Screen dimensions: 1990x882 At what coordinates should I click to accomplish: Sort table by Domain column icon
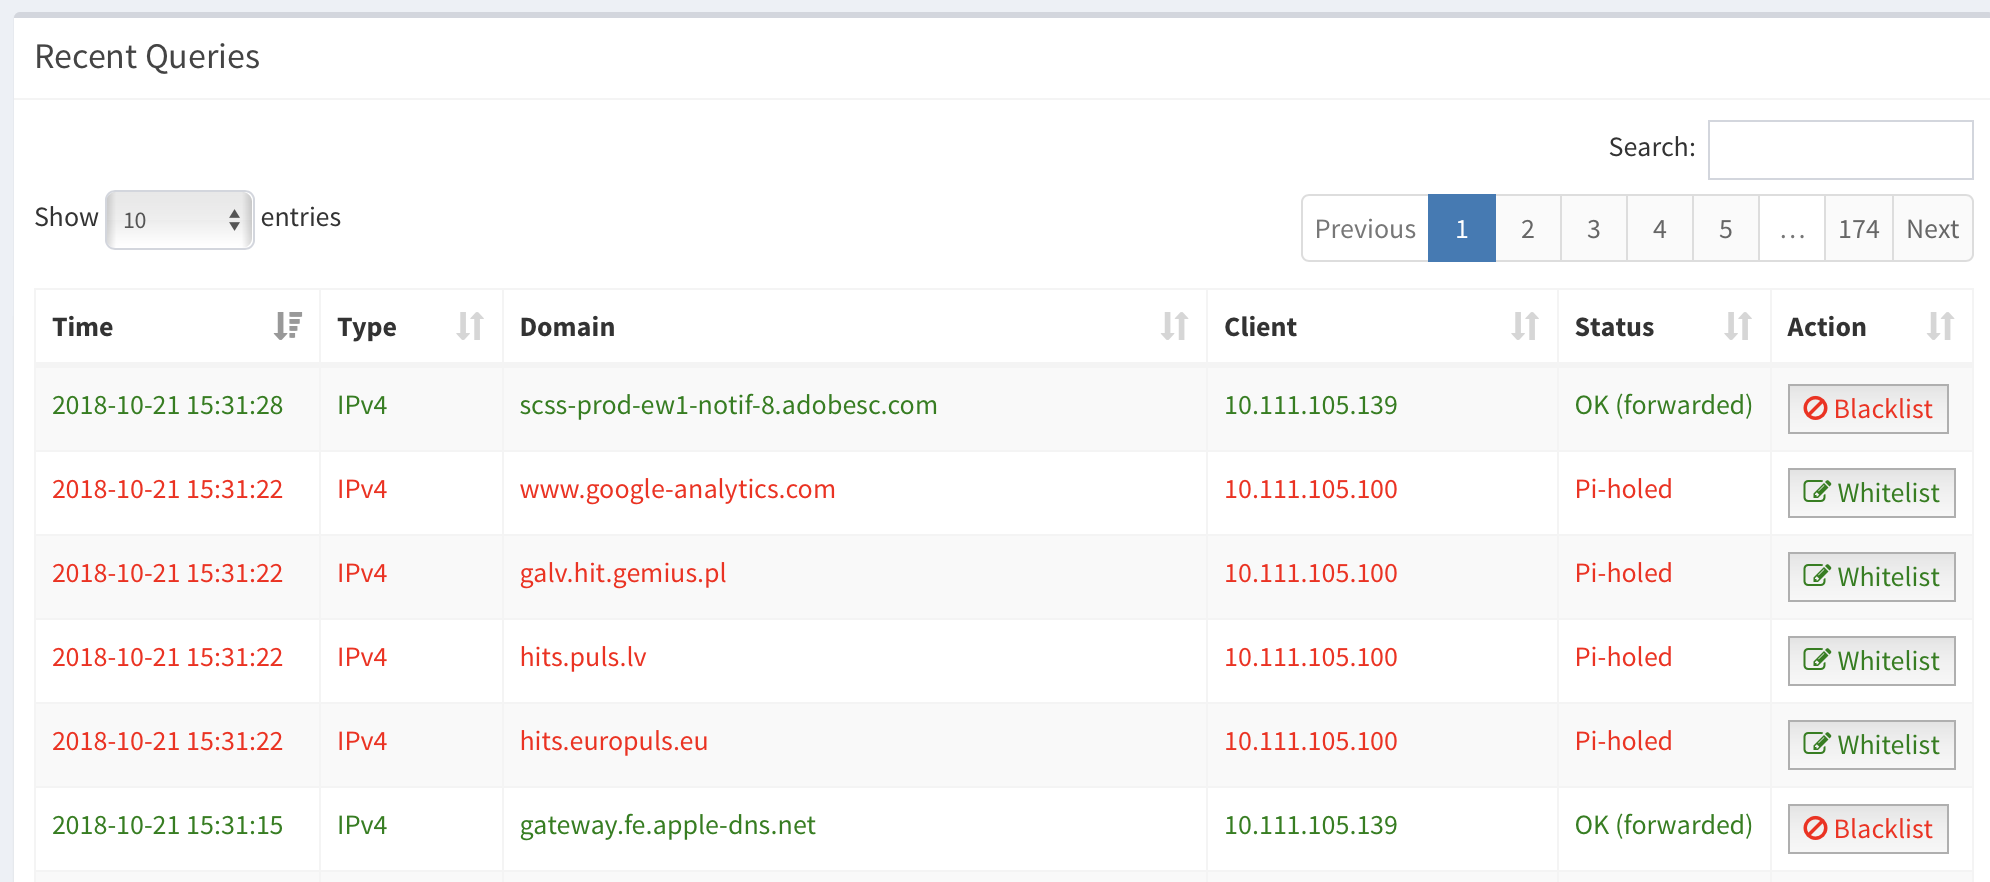(1174, 326)
